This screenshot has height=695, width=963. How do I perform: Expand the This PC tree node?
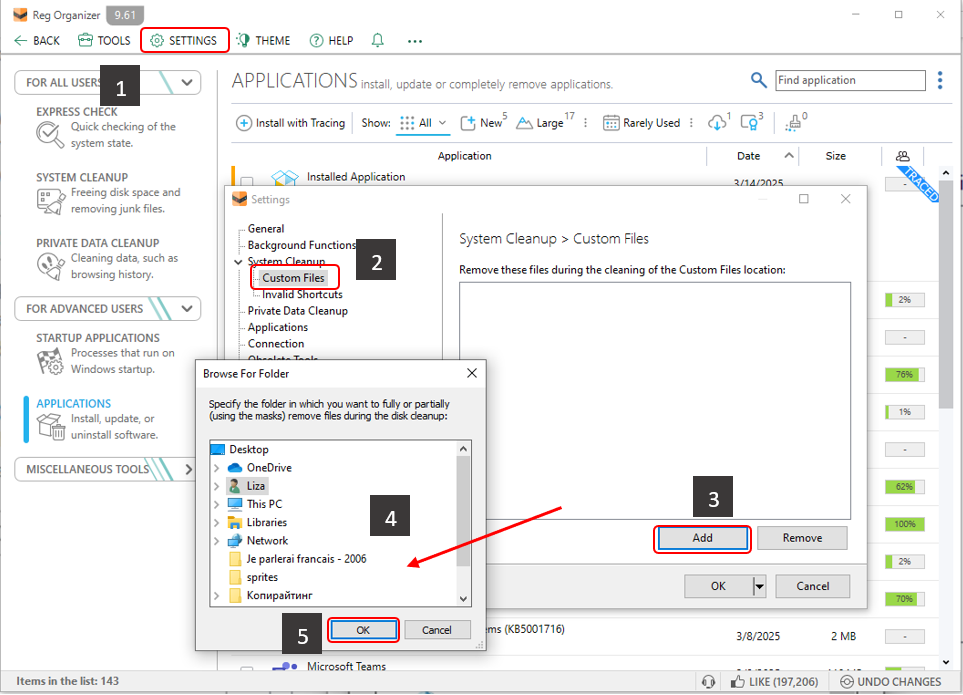pyautogui.click(x=216, y=504)
